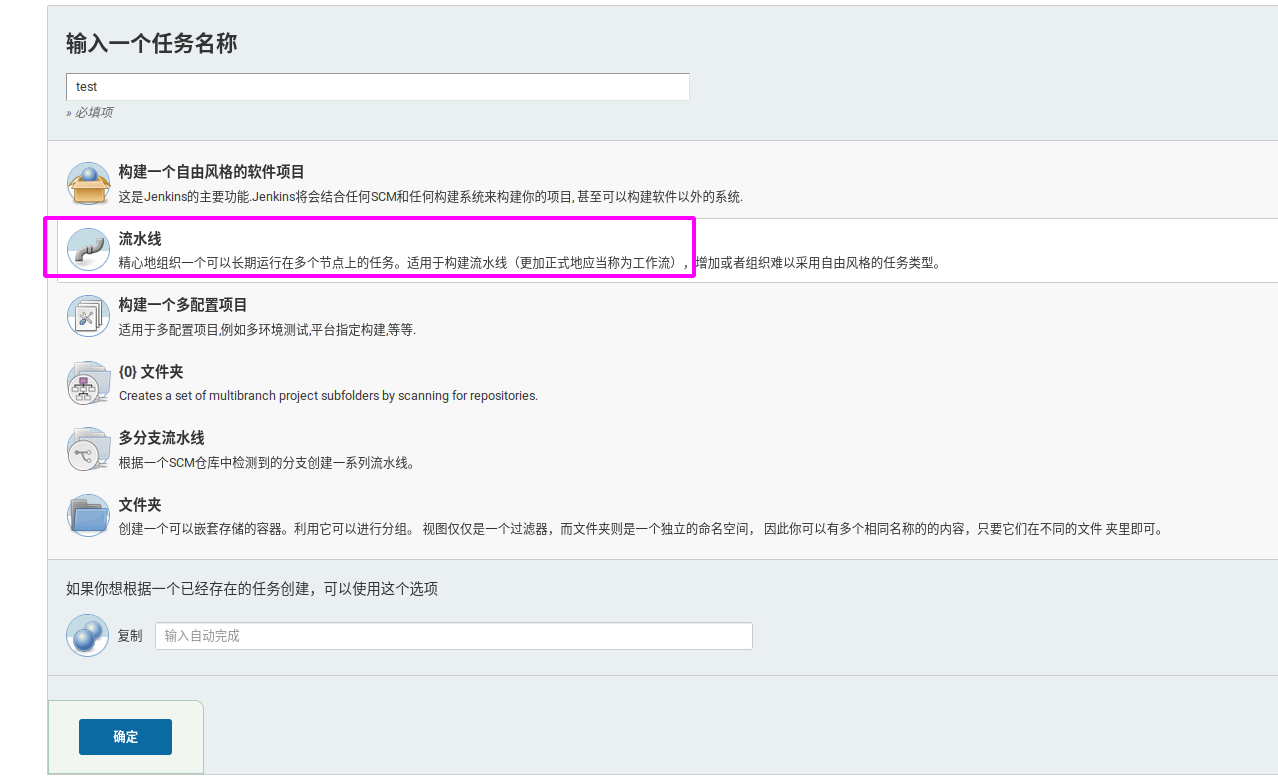The height and width of the screenshot is (777, 1278).
Task: Focus the 输入自动完成 copy-from field
Action: [454, 636]
